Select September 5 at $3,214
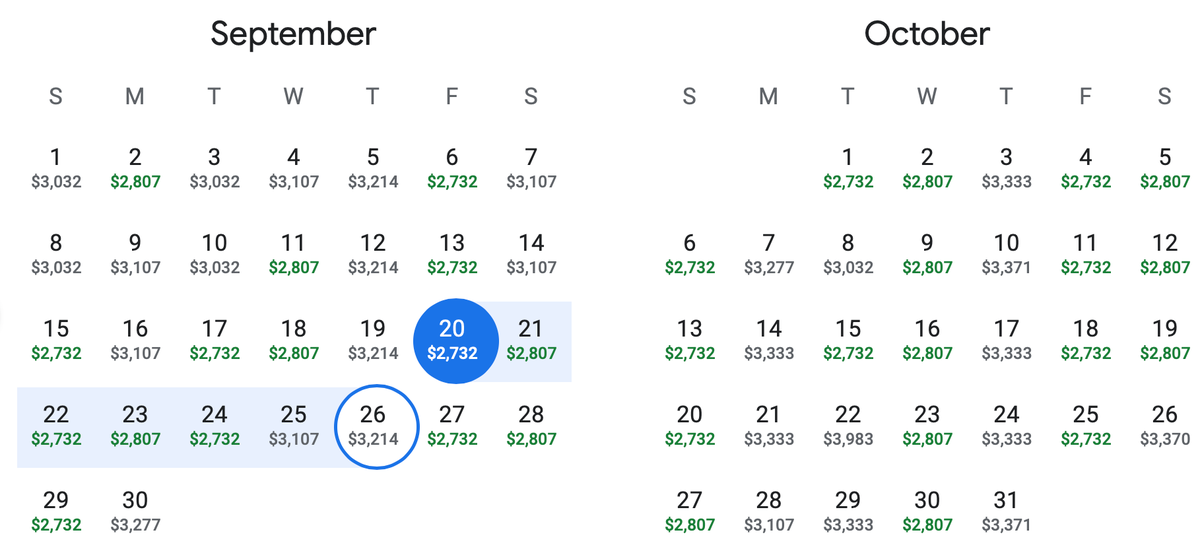The image size is (1200, 553). [373, 169]
